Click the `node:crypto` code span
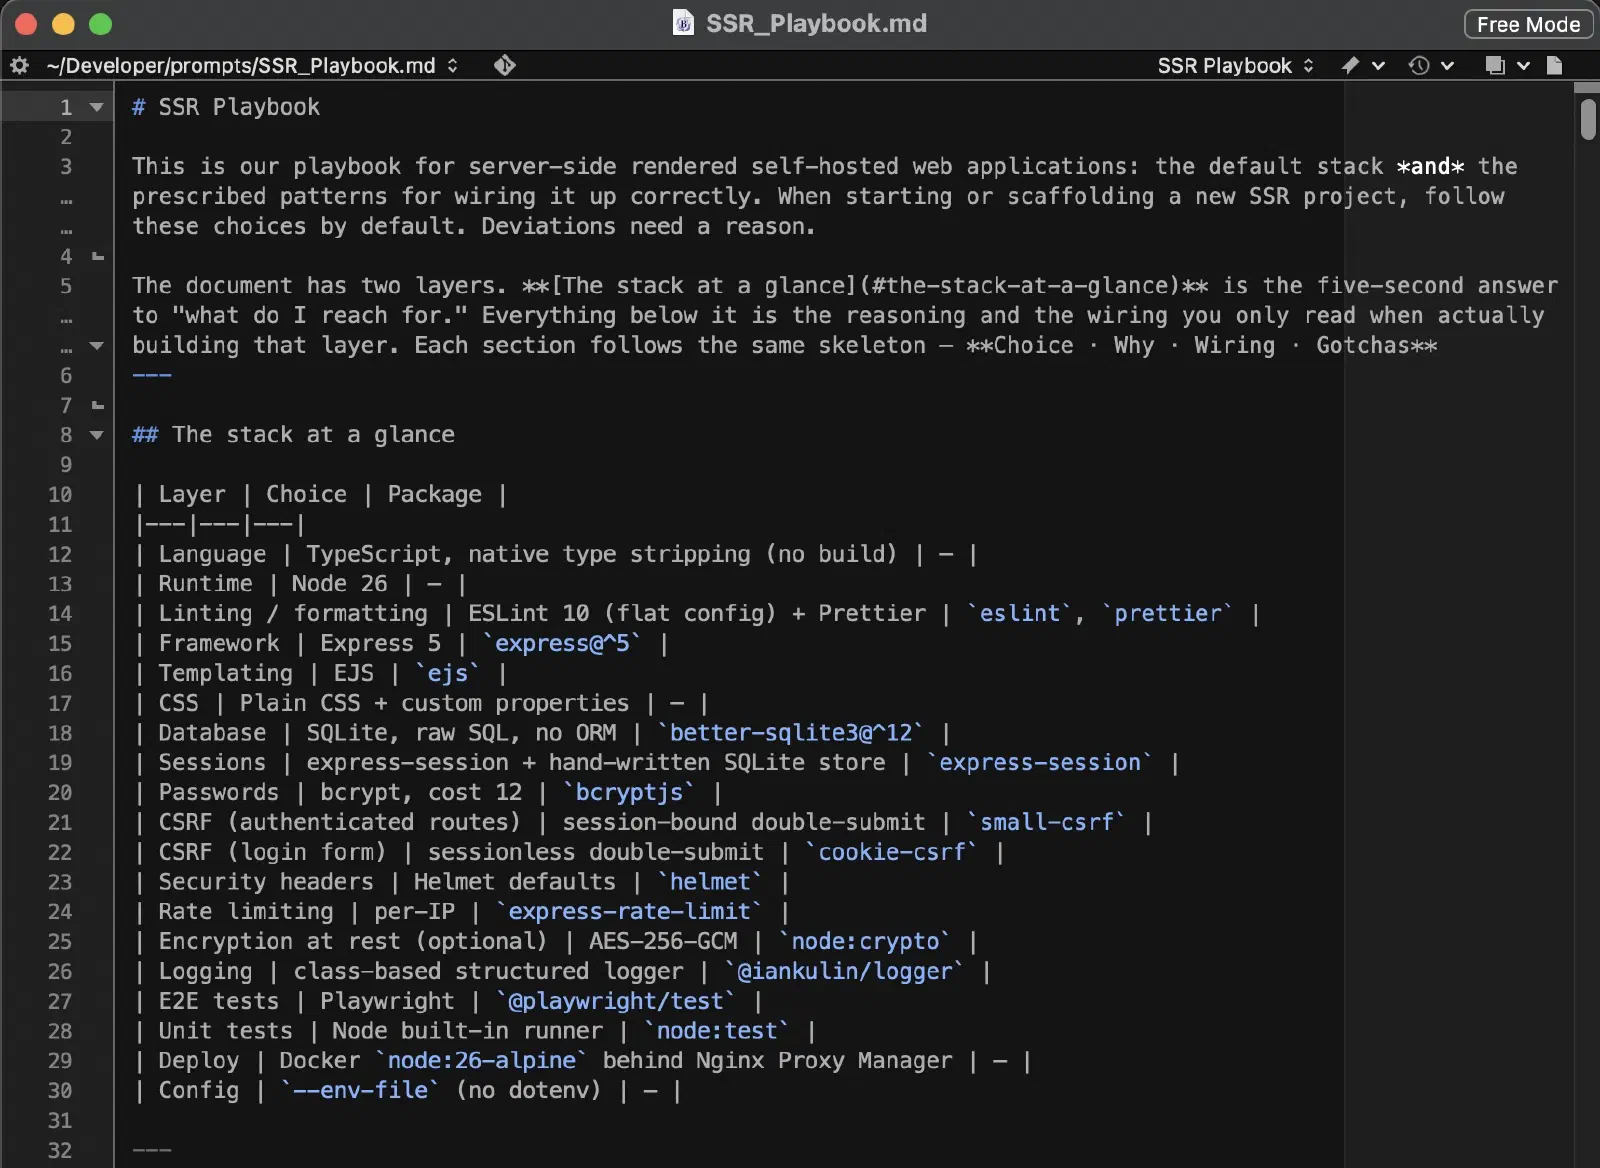The height and width of the screenshot is (1168, 1600). click(x=865, y=942)
